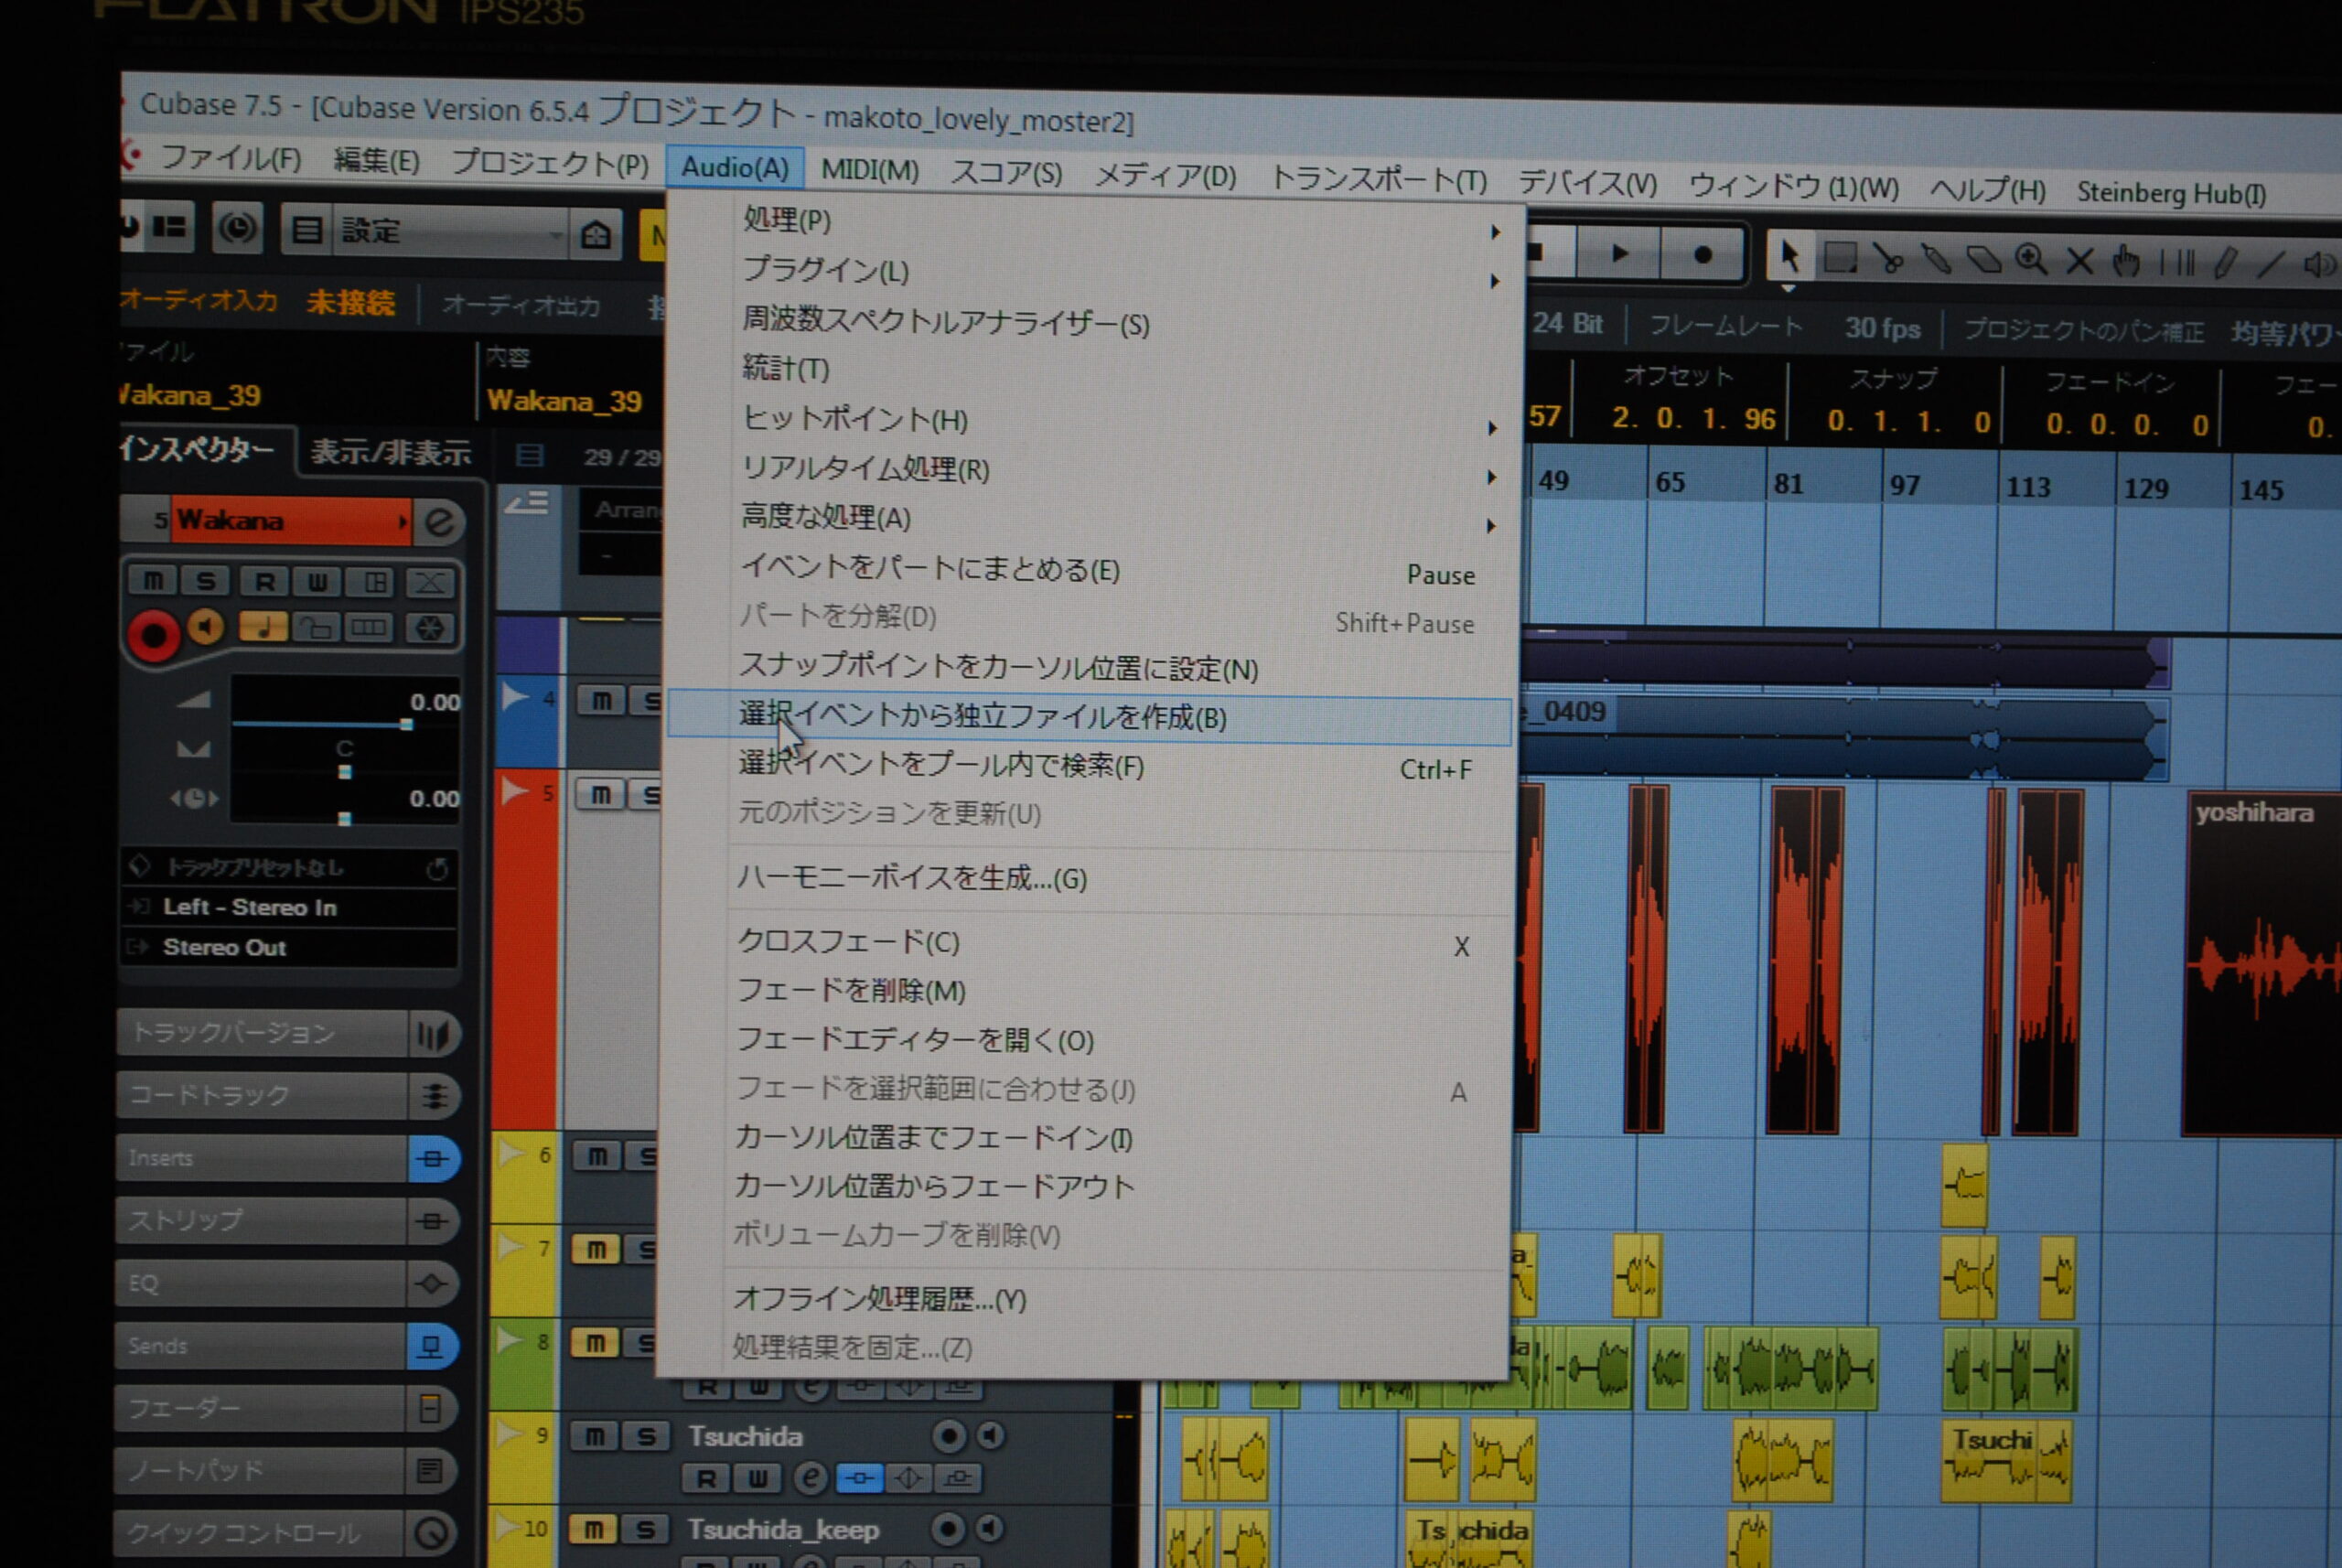Viewport: 2342px width, 1568px height.
Task: Click the Lock track icon in inspector
Action: pos(317,628)
